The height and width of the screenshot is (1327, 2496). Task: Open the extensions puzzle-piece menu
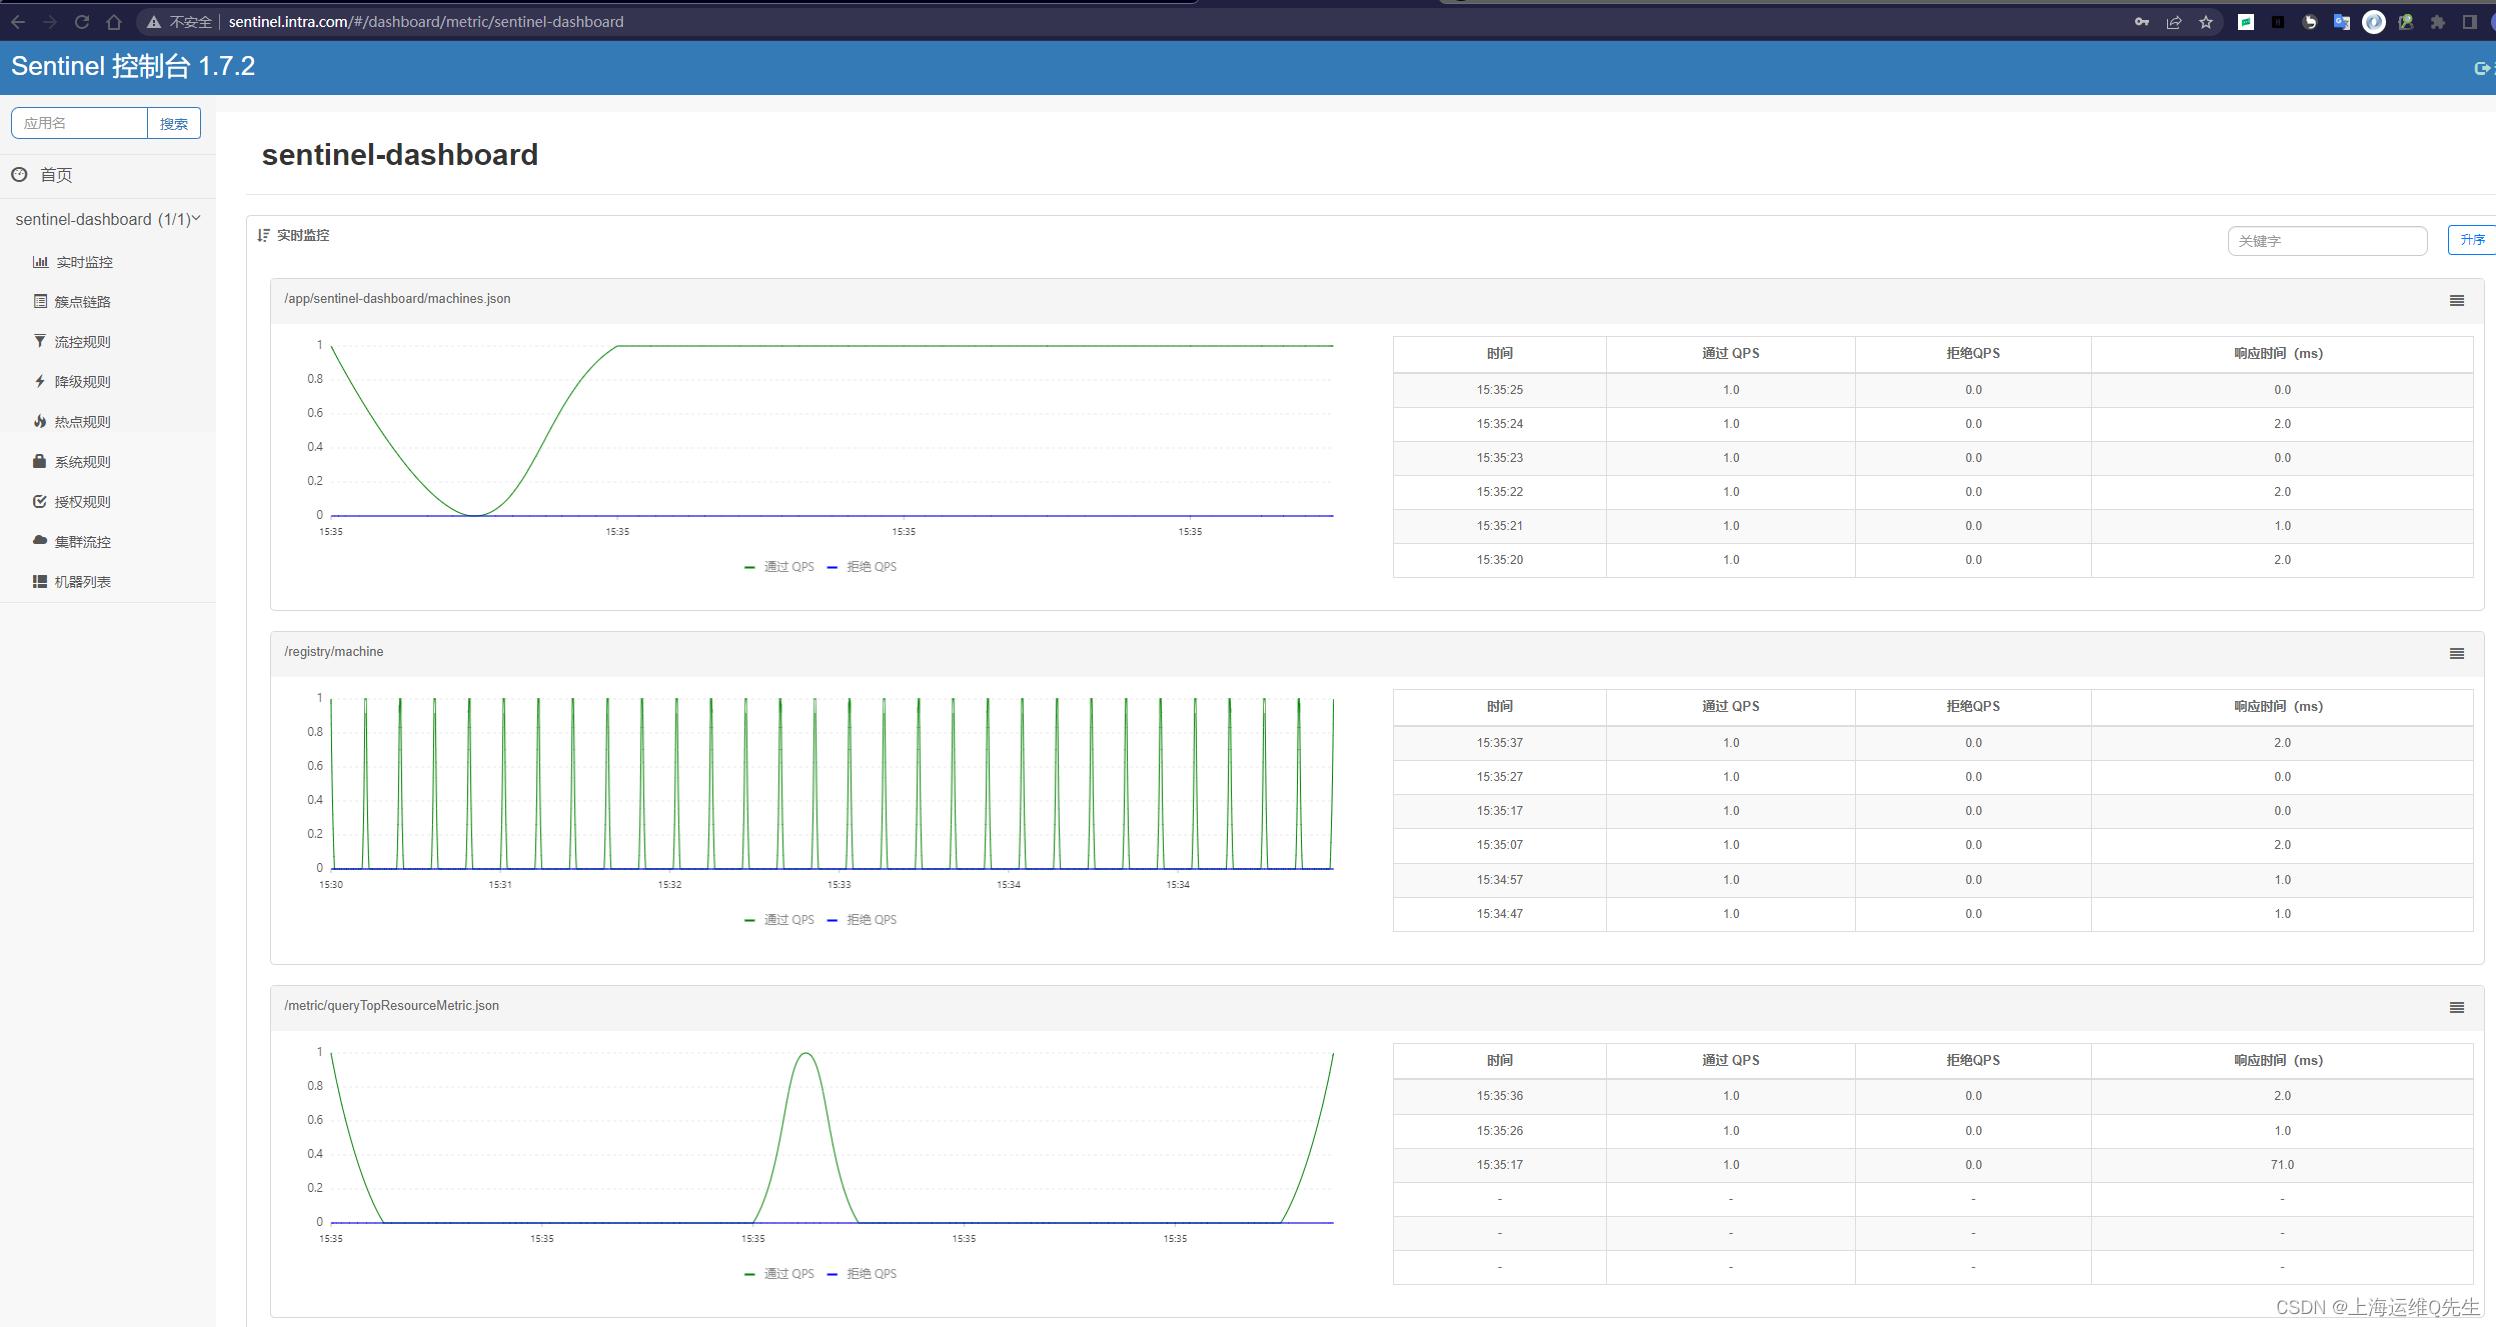coord(2438,22)
